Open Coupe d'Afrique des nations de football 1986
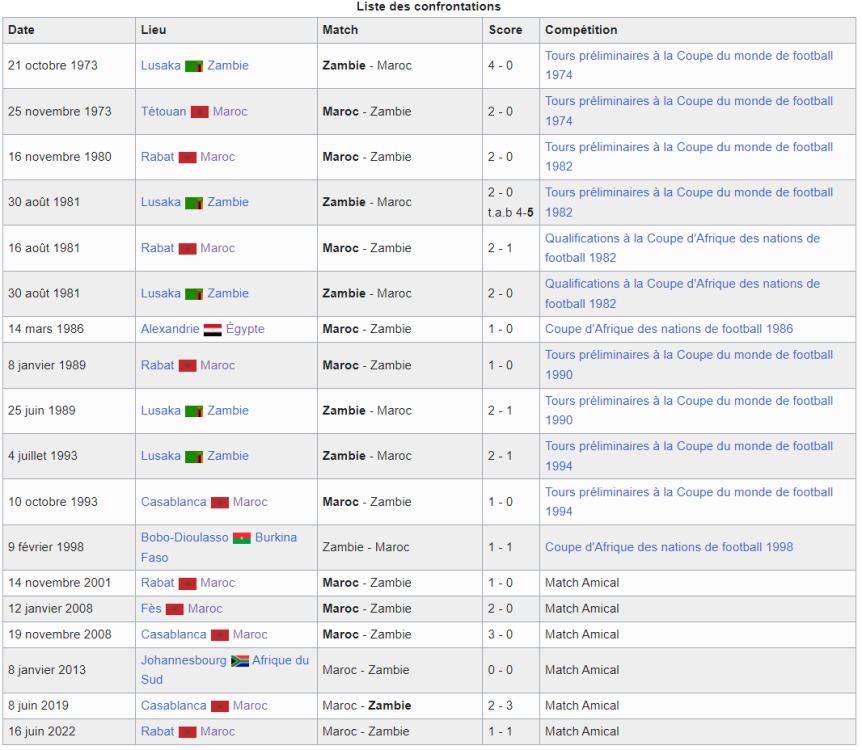862x750 pixels. (x=668, y=329)
